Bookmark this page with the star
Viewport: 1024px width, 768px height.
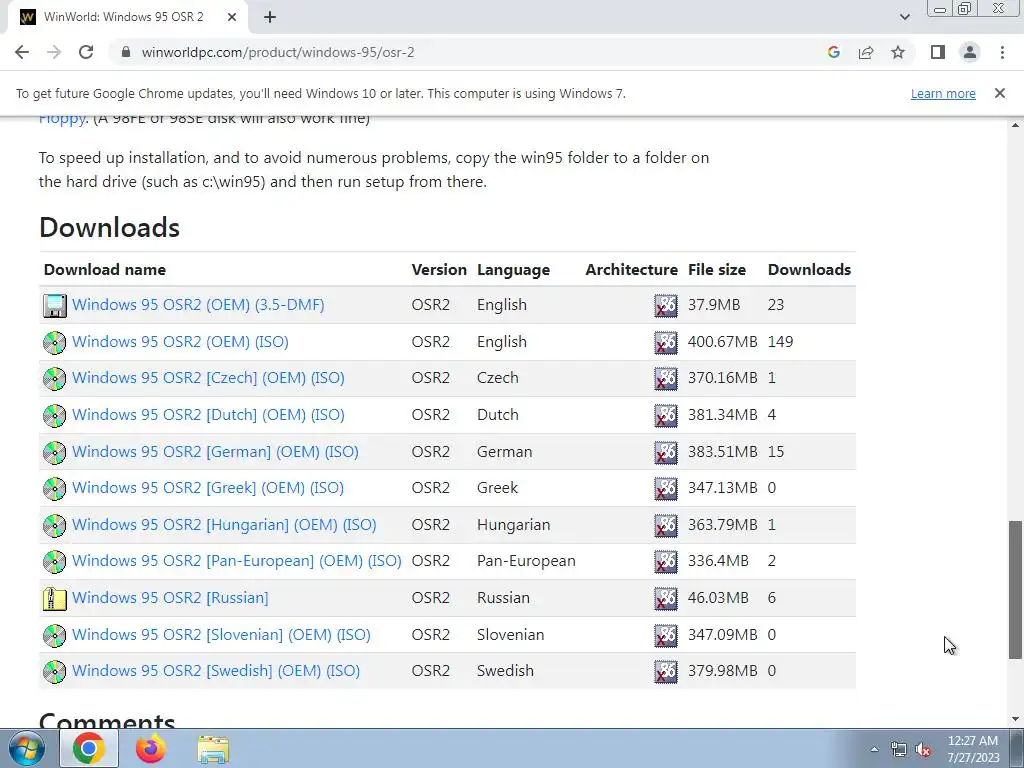tap(898, 52)
